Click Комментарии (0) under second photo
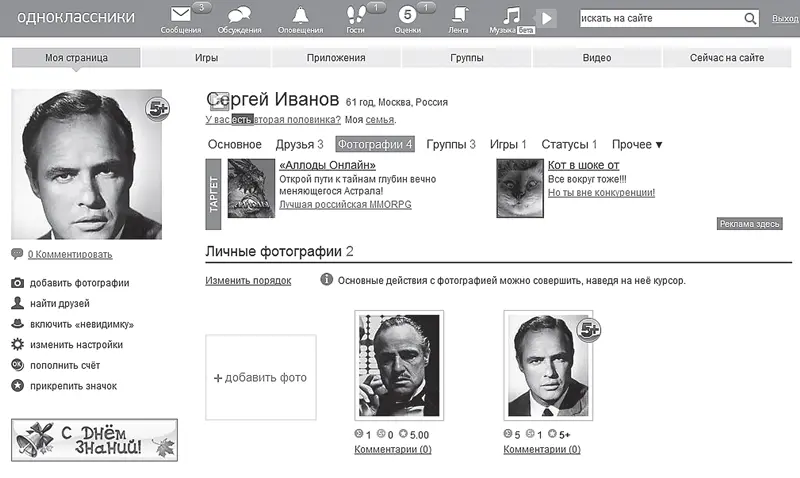800x478 pixels. (542, 449)
